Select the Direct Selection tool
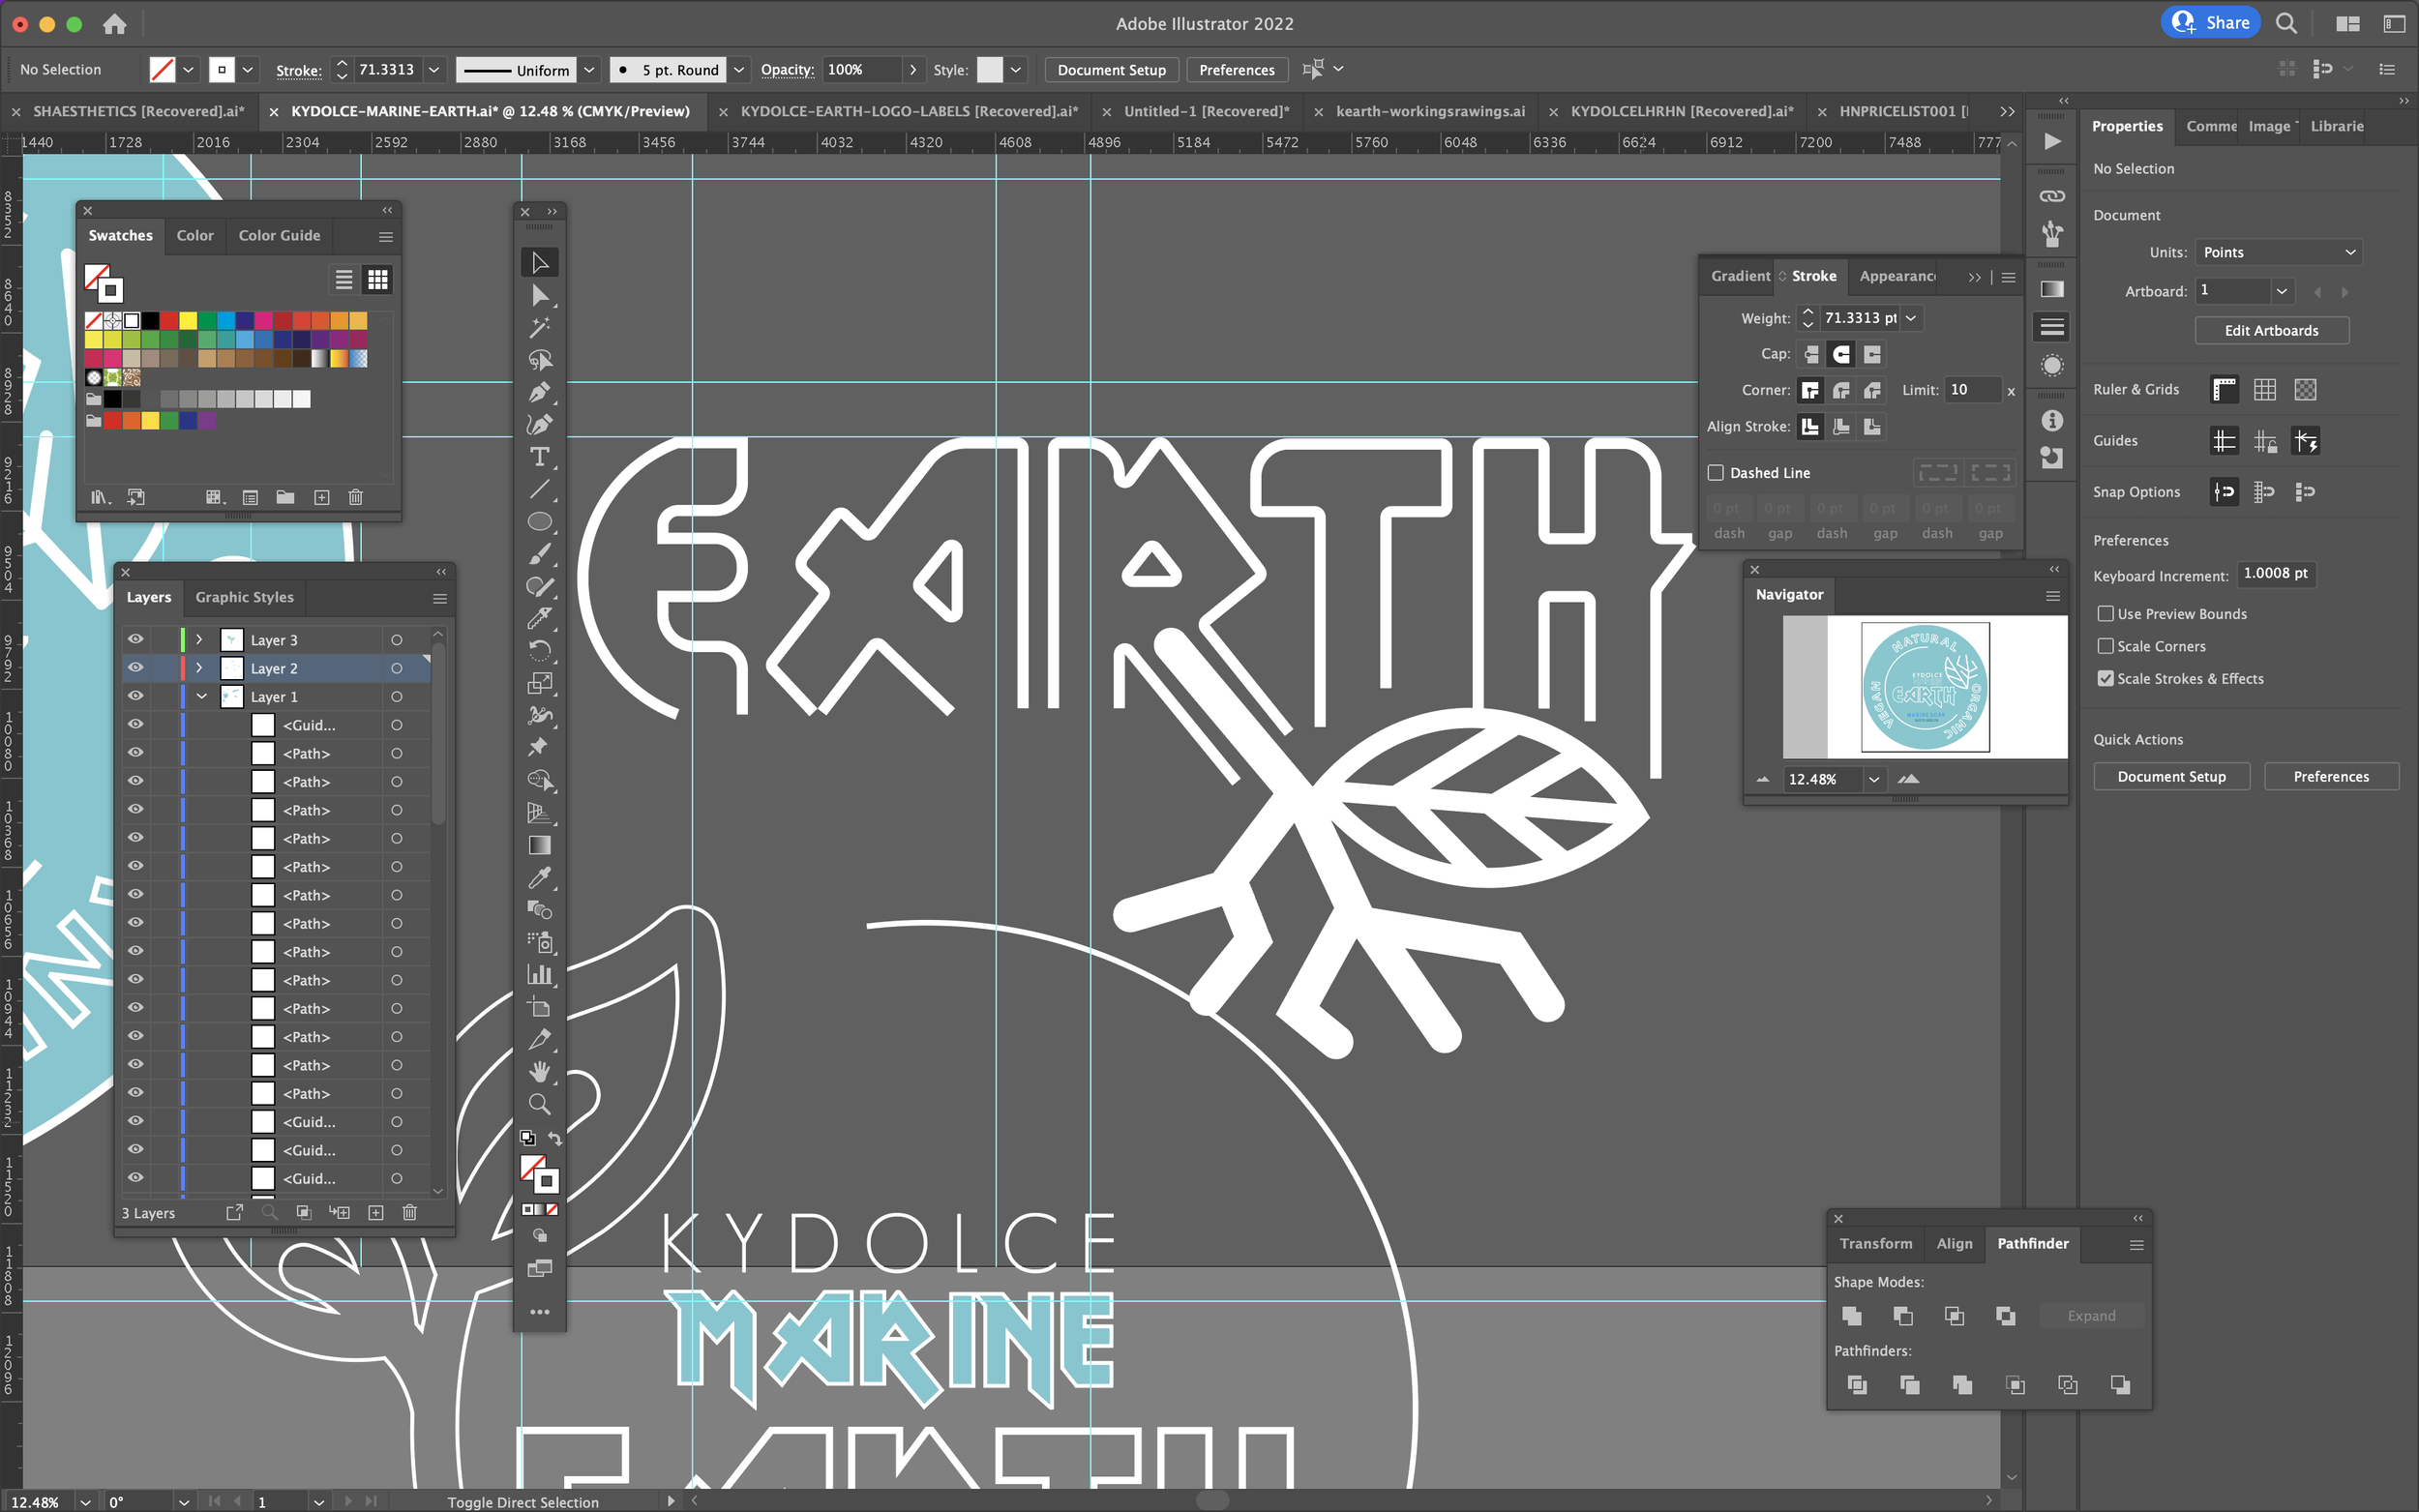Viewport: 2419px width, 1512px height. (x=539, y=295)
